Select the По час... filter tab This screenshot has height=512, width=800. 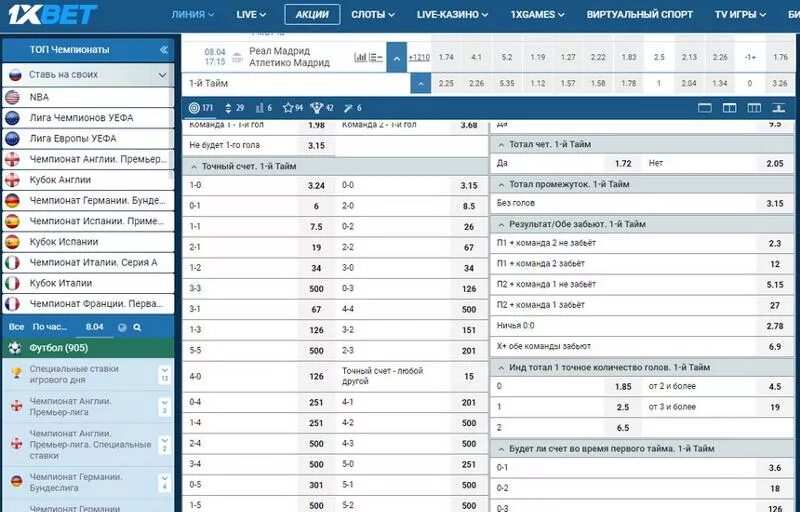point(49,327)
